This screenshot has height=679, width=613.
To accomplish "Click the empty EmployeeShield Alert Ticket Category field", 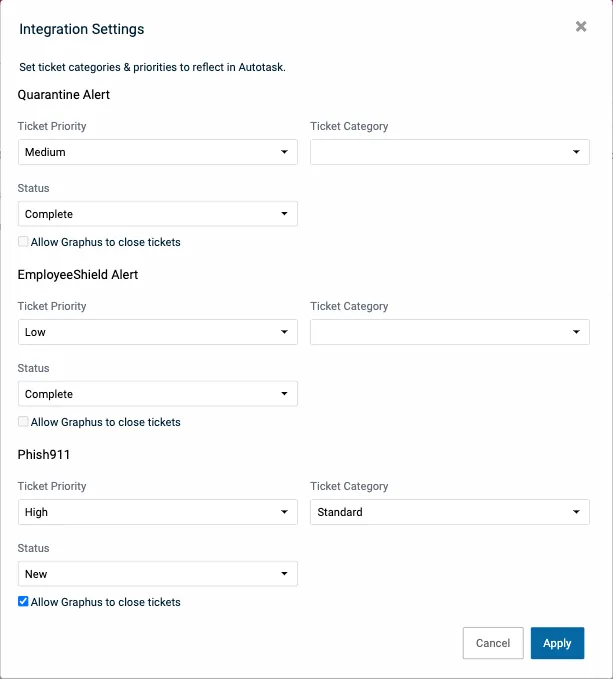I will [440, 332].
